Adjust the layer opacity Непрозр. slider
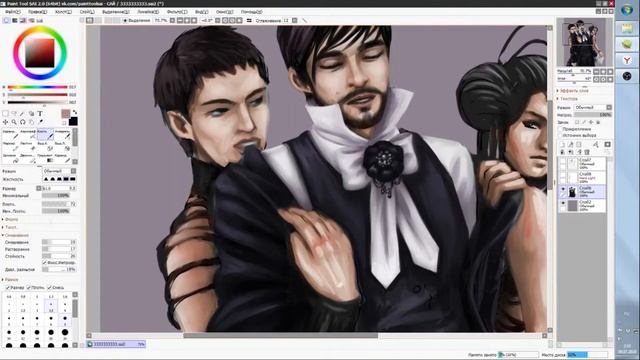This screenshot has width=640, height=360. (x=593, y=115)
